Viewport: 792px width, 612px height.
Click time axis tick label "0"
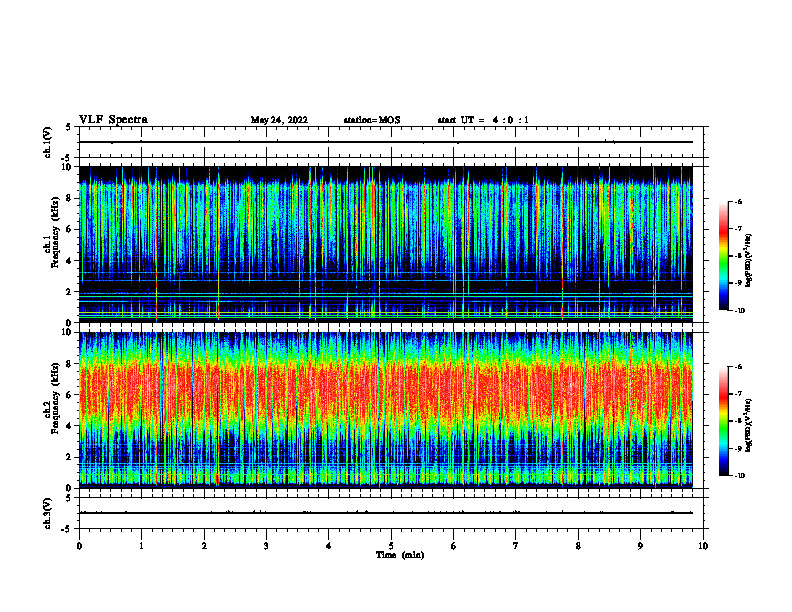tap(79, 546)
